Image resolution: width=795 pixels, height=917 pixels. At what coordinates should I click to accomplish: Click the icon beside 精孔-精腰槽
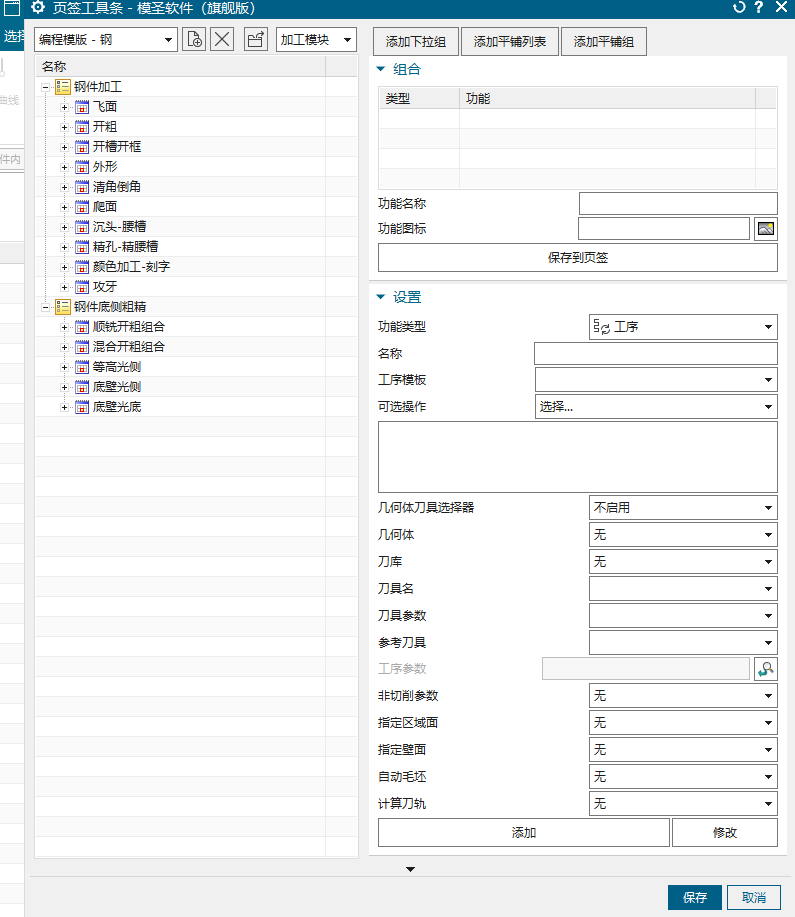[82, 247]
